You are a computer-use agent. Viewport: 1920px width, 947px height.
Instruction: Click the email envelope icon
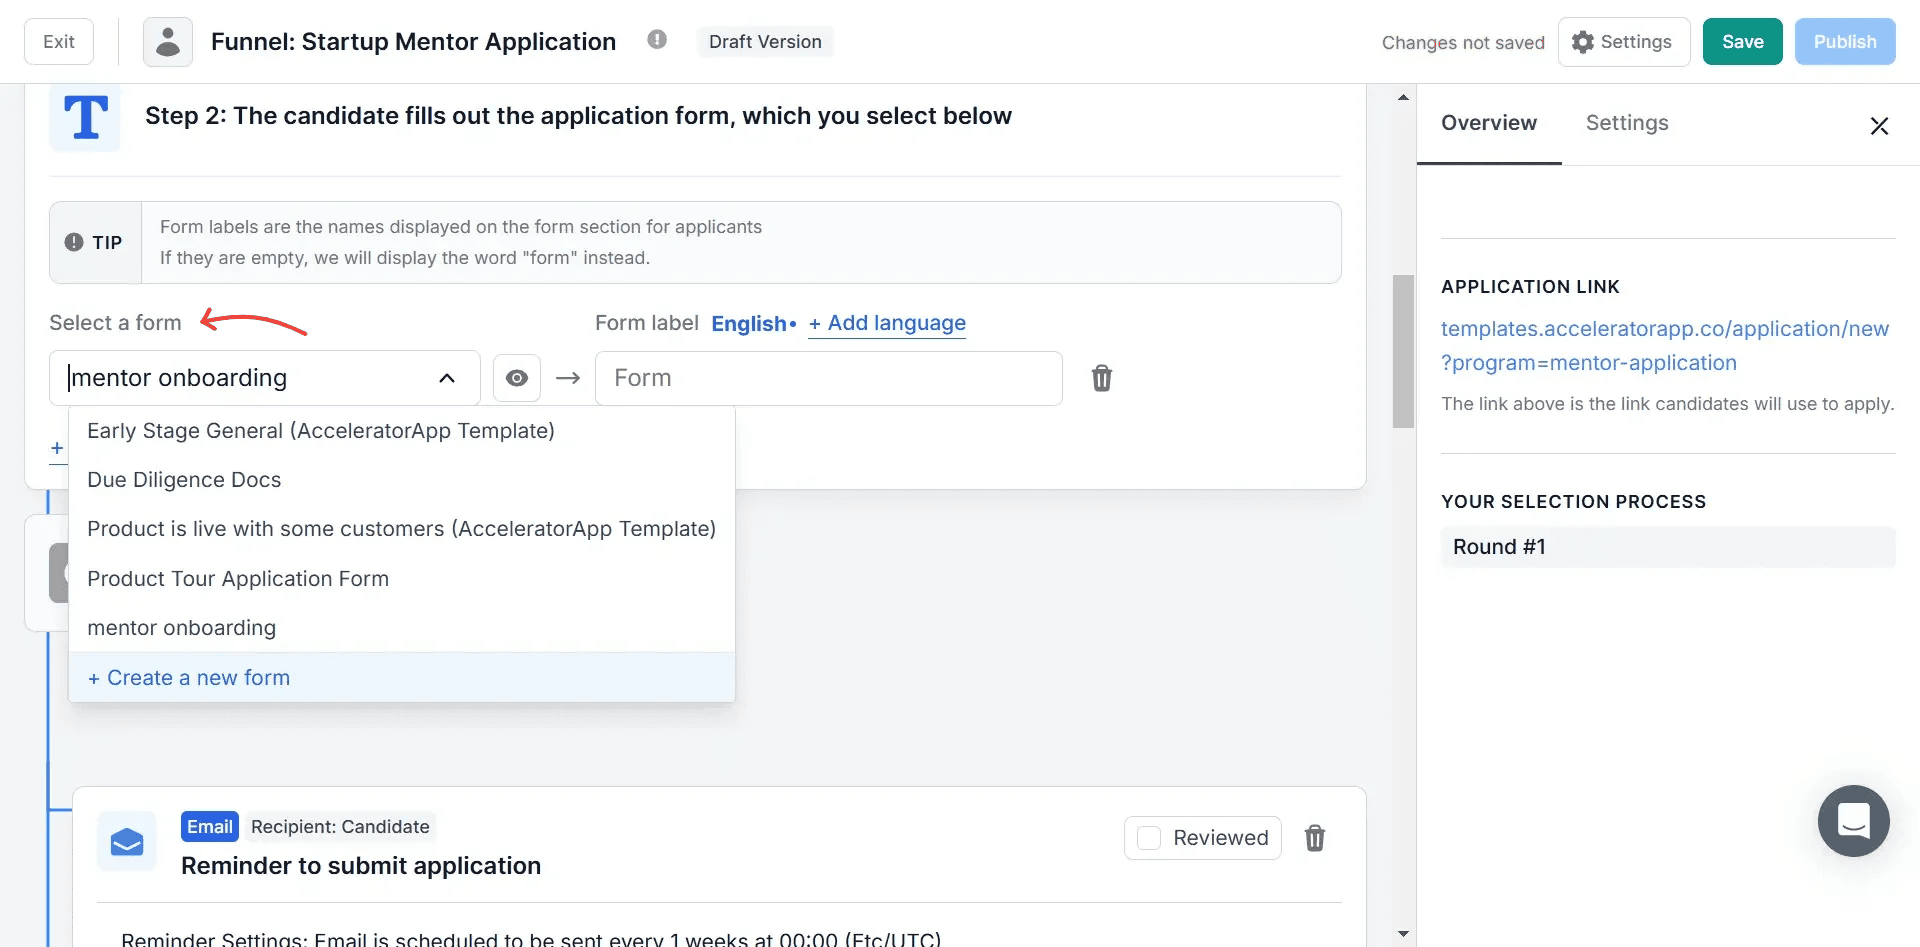(127, 842)
